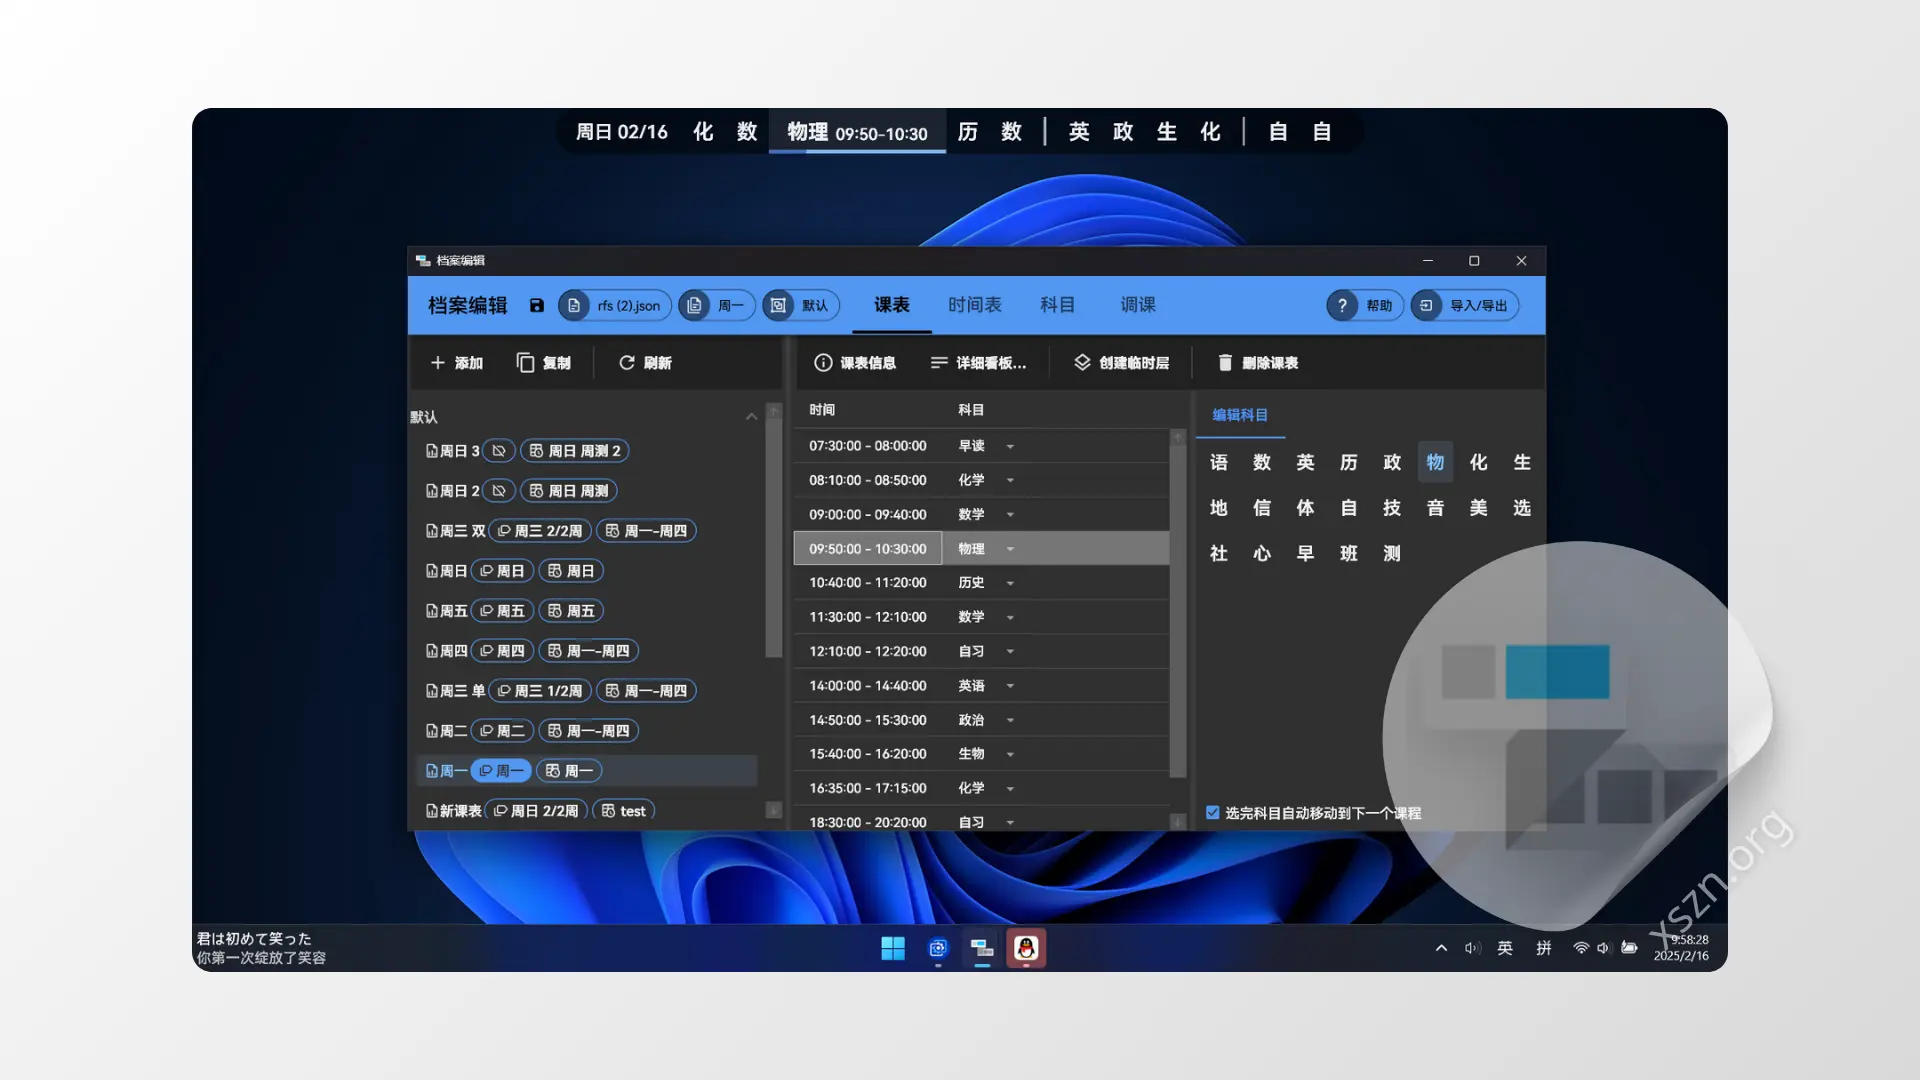1920x1080 pixels.
Task: Collapse the 默认 group chevron
Action: [751, 417]
